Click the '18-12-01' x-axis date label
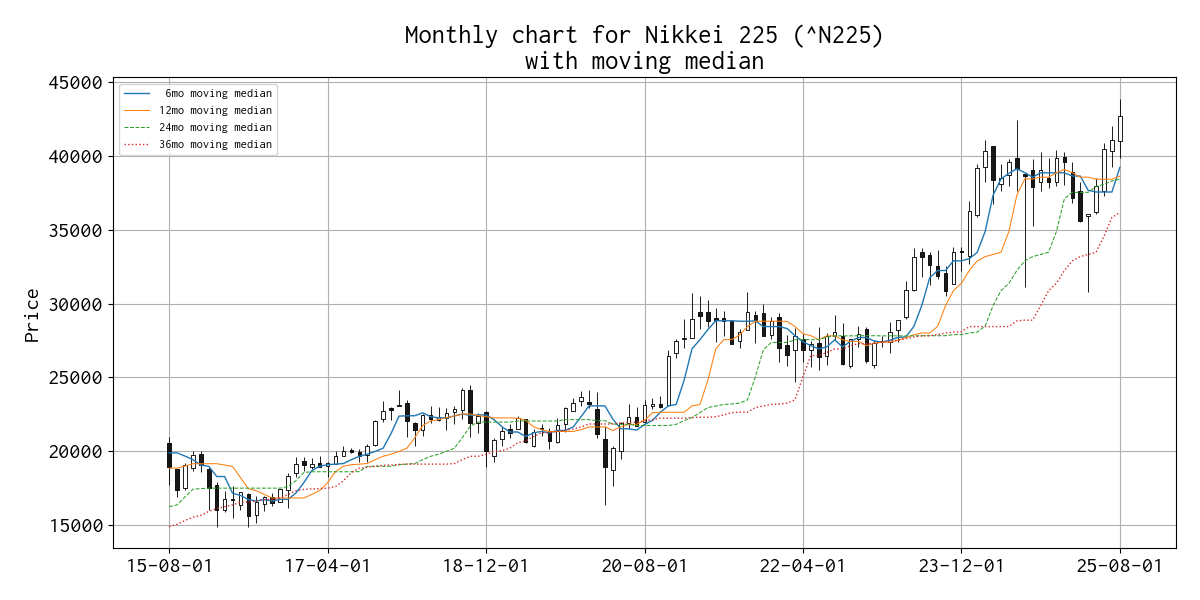Screen dimensions: 1200x600 pyautogui.click(x=486, y=566)
